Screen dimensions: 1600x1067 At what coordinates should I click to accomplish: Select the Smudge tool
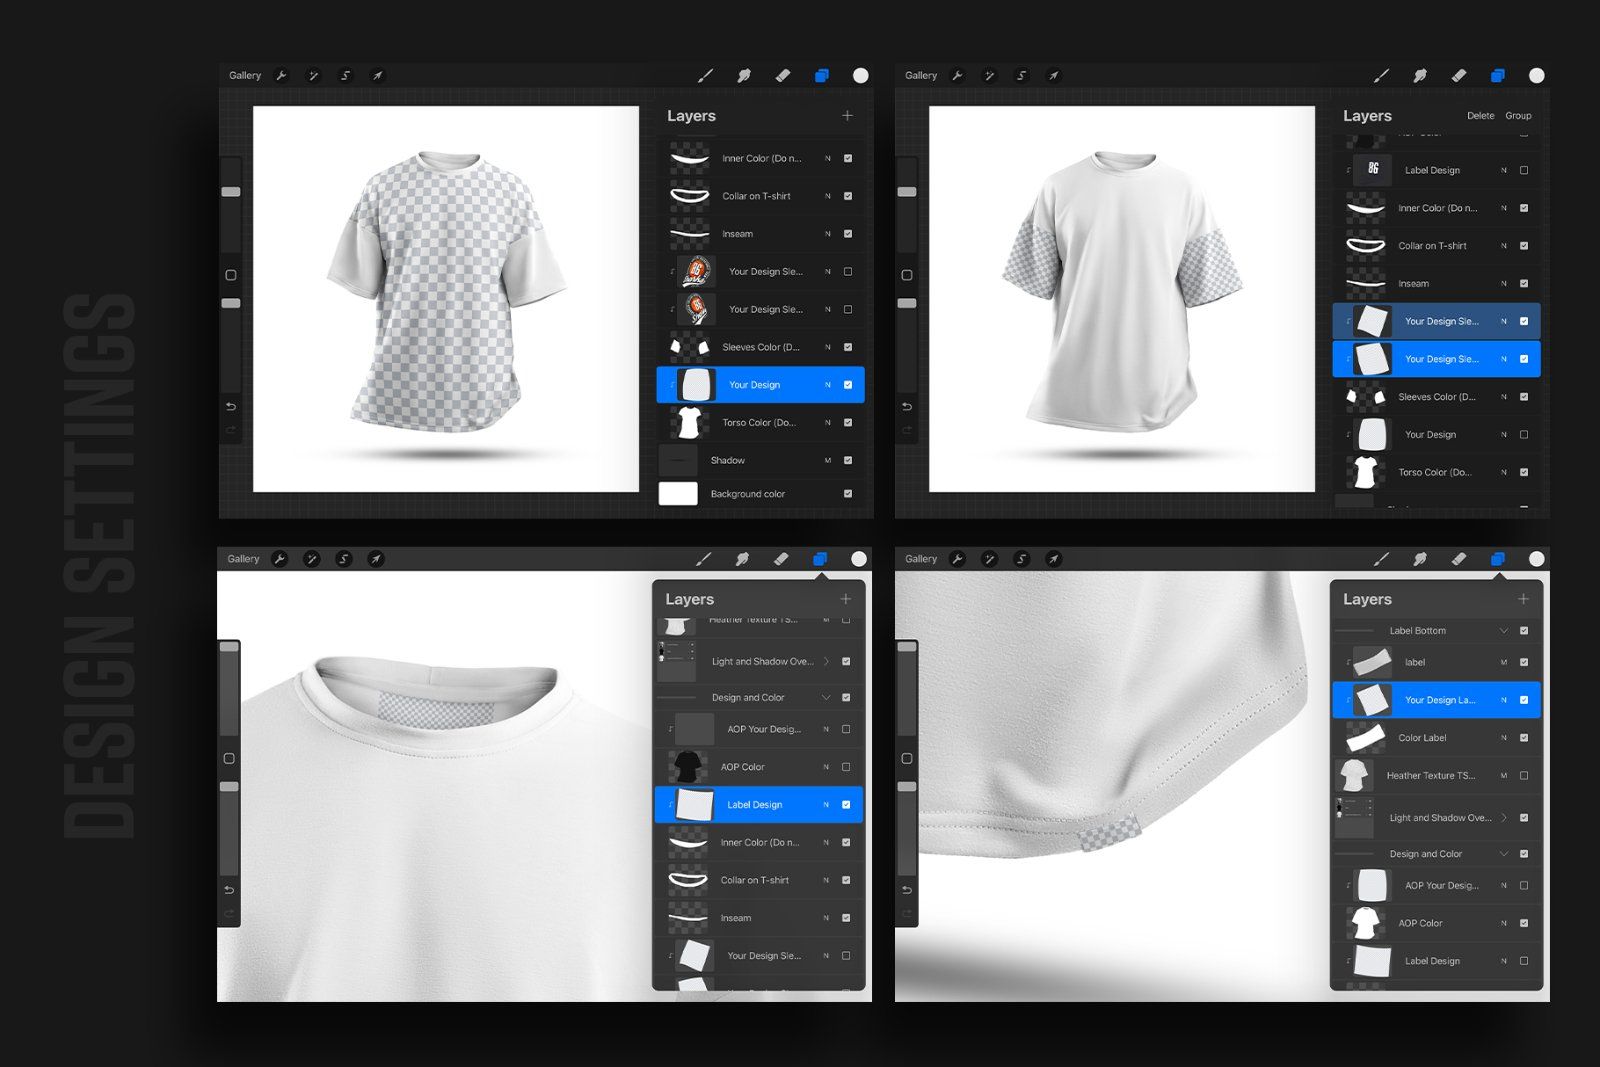744,75
